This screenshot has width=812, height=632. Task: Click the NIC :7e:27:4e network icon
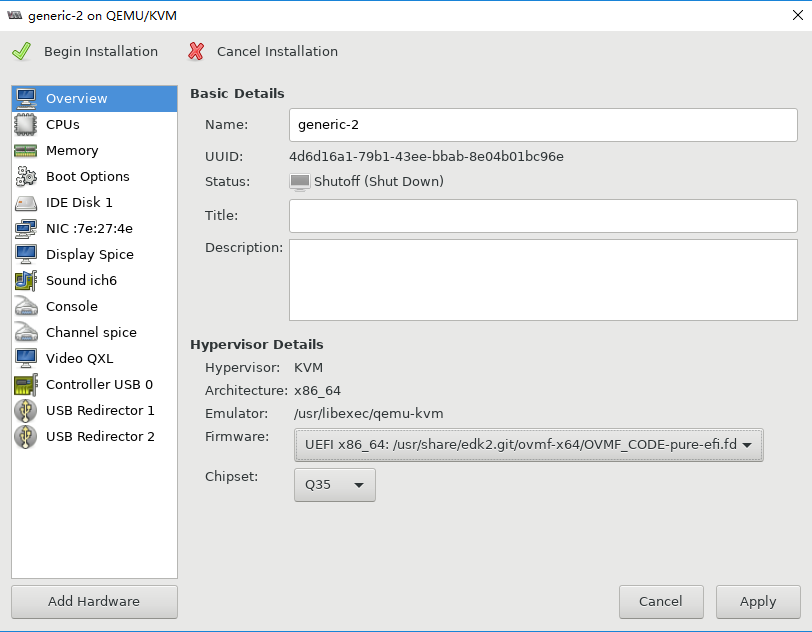[25, 228]
